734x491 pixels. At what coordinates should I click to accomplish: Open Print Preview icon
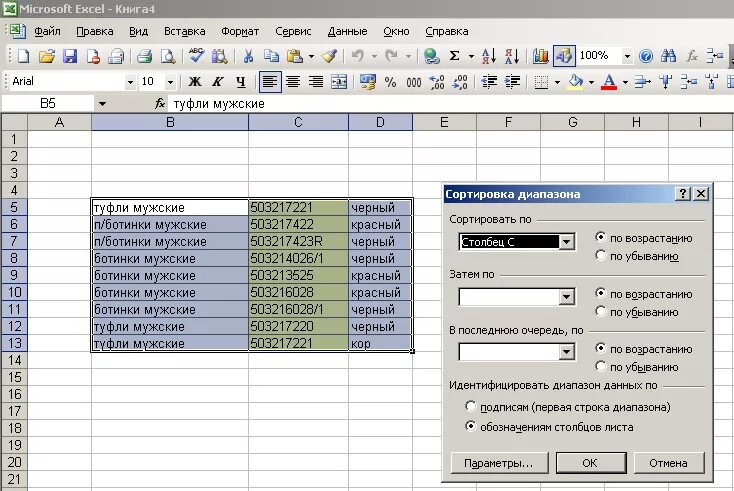(168, 56)
